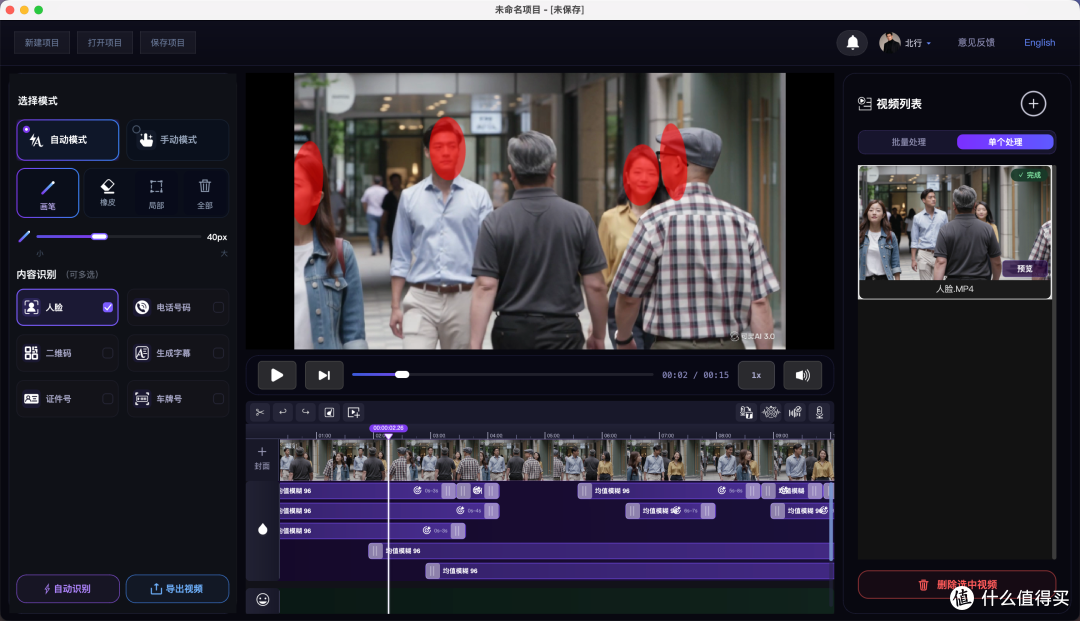Switch language to English

point(1039,43)
